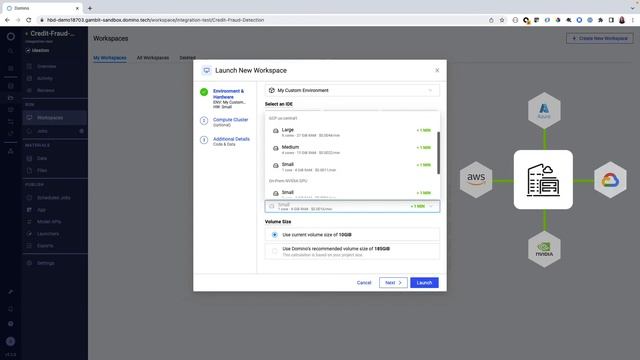
Task: Choose Domino's recommended volume size option
Action: tap(352, 251)
